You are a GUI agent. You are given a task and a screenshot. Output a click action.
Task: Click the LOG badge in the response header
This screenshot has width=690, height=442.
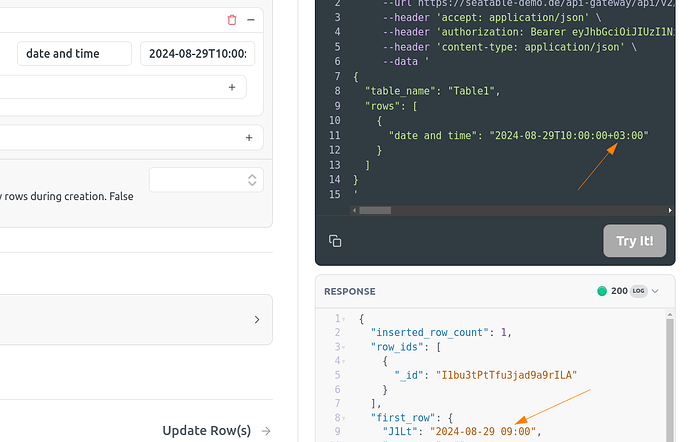[639, 291]
